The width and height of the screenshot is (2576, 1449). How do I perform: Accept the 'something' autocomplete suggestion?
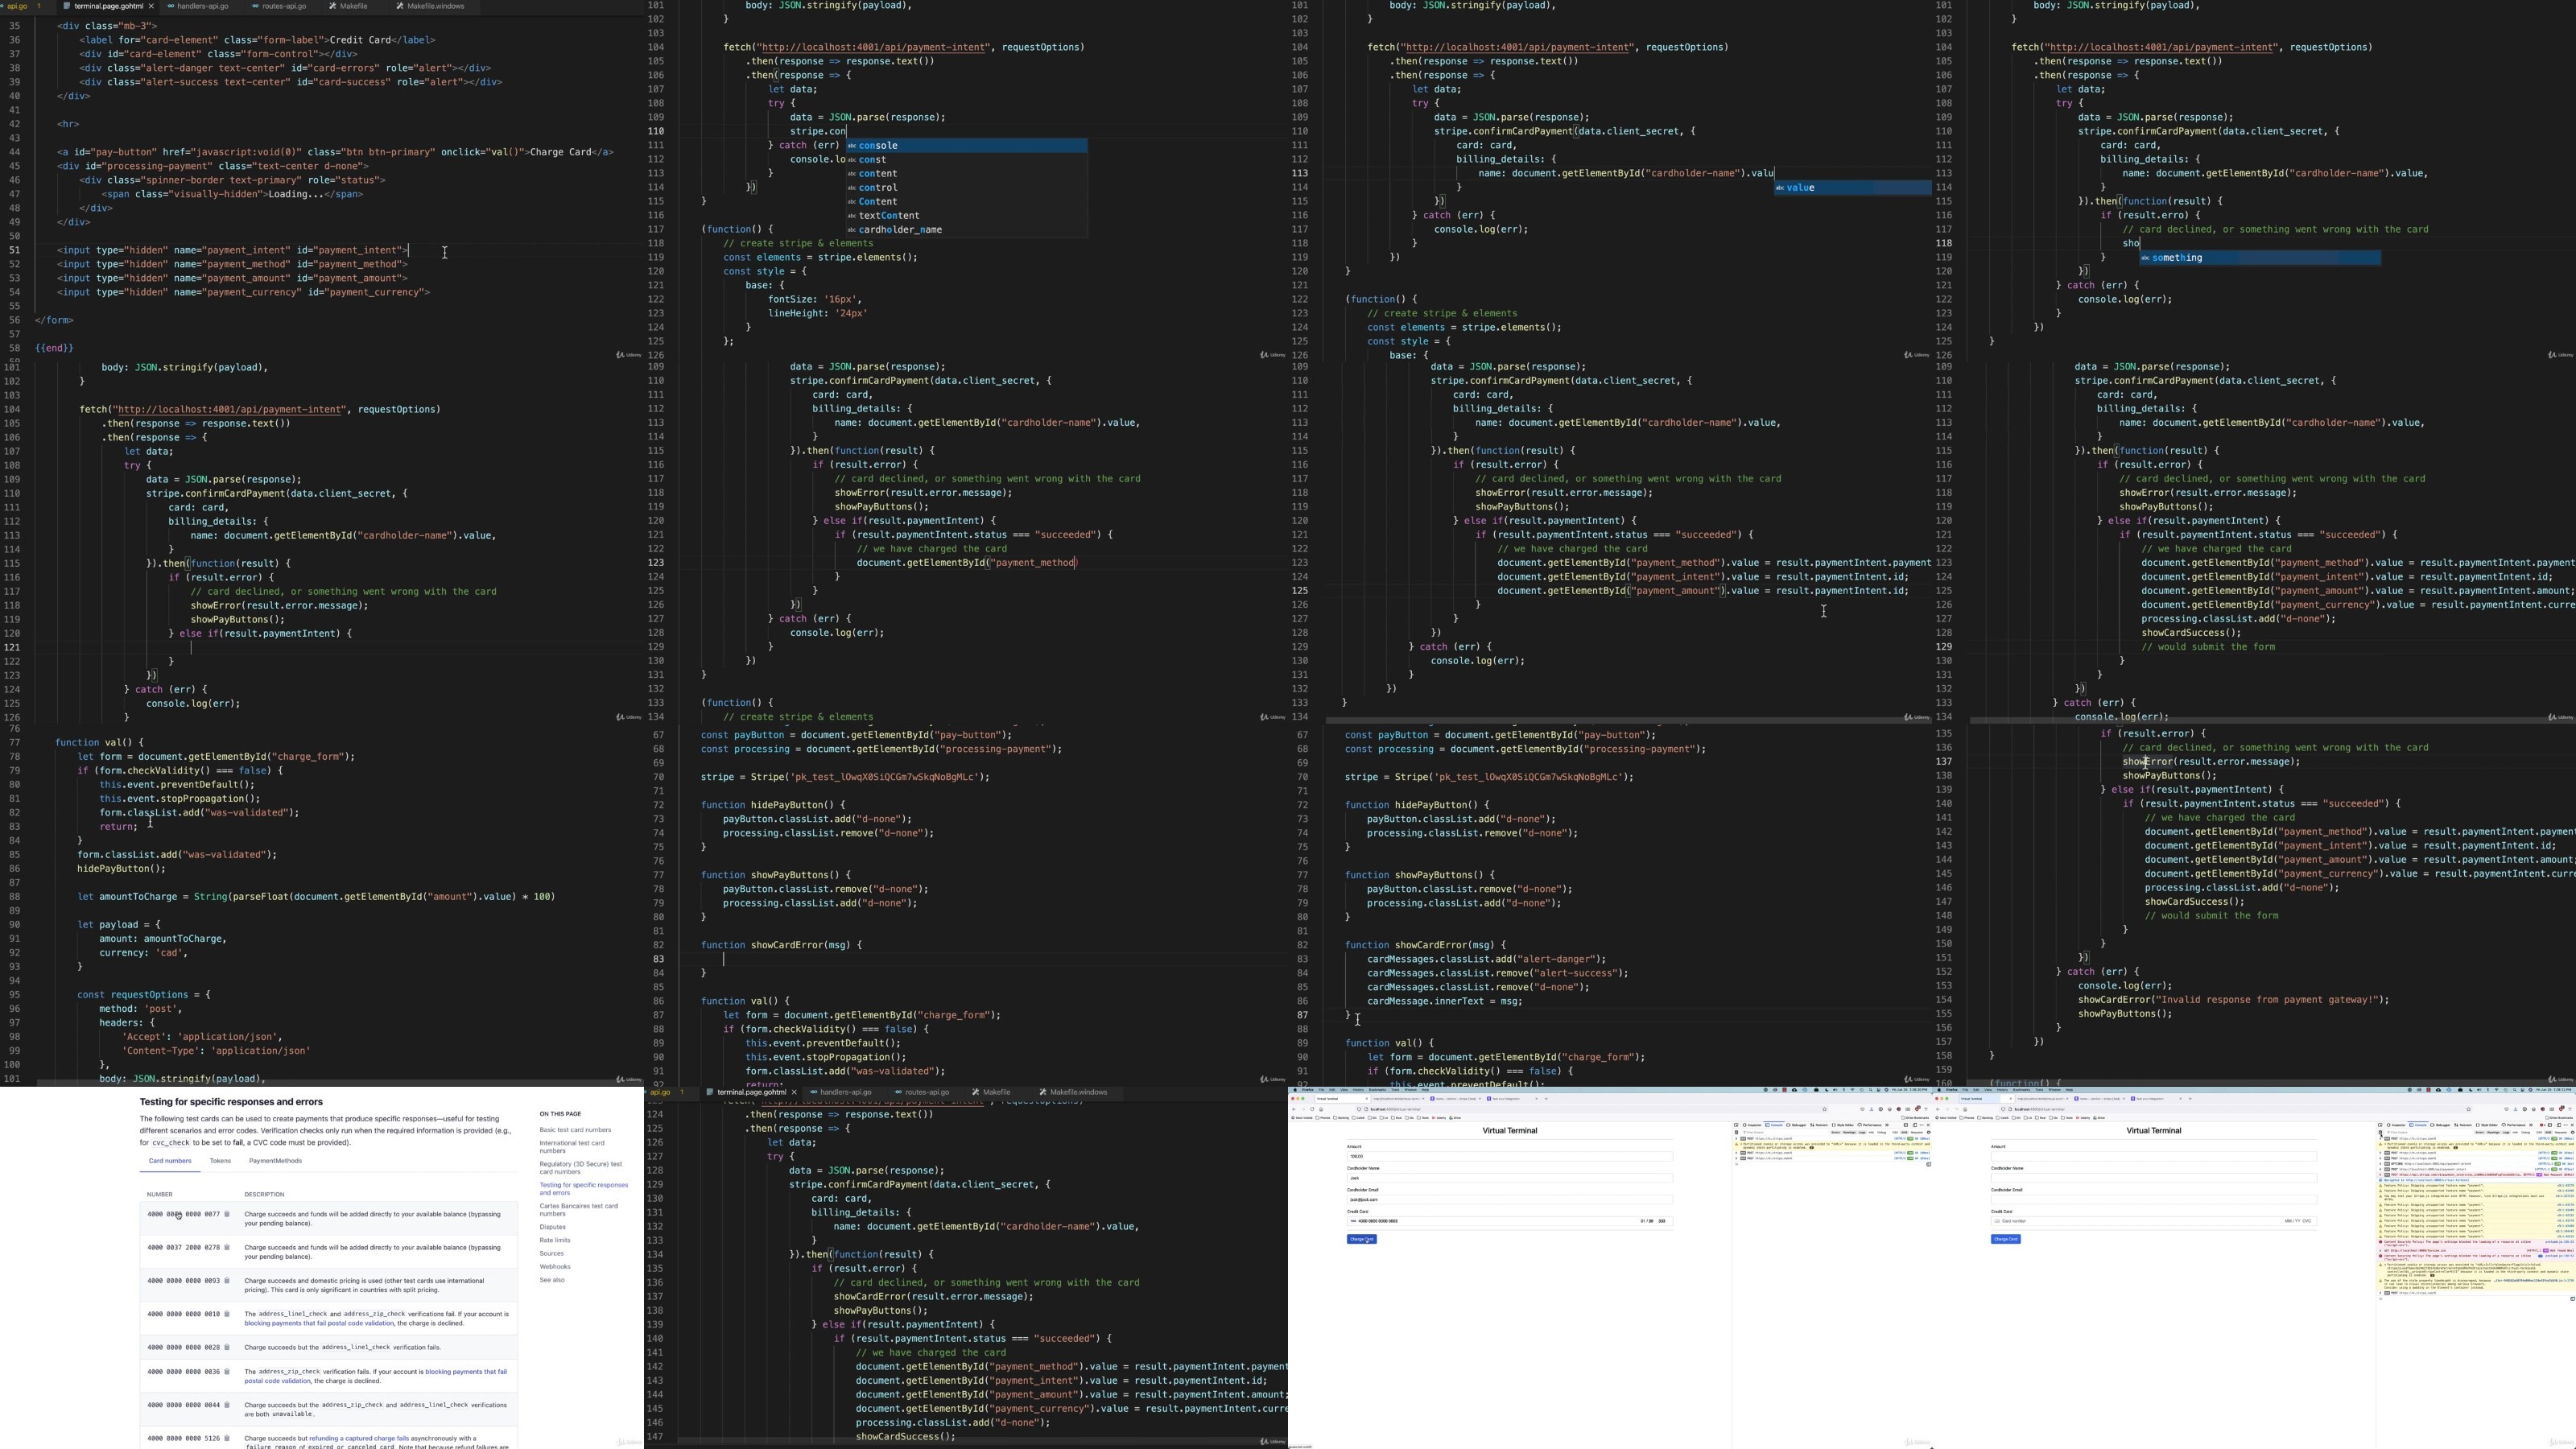pos(2260,258)
